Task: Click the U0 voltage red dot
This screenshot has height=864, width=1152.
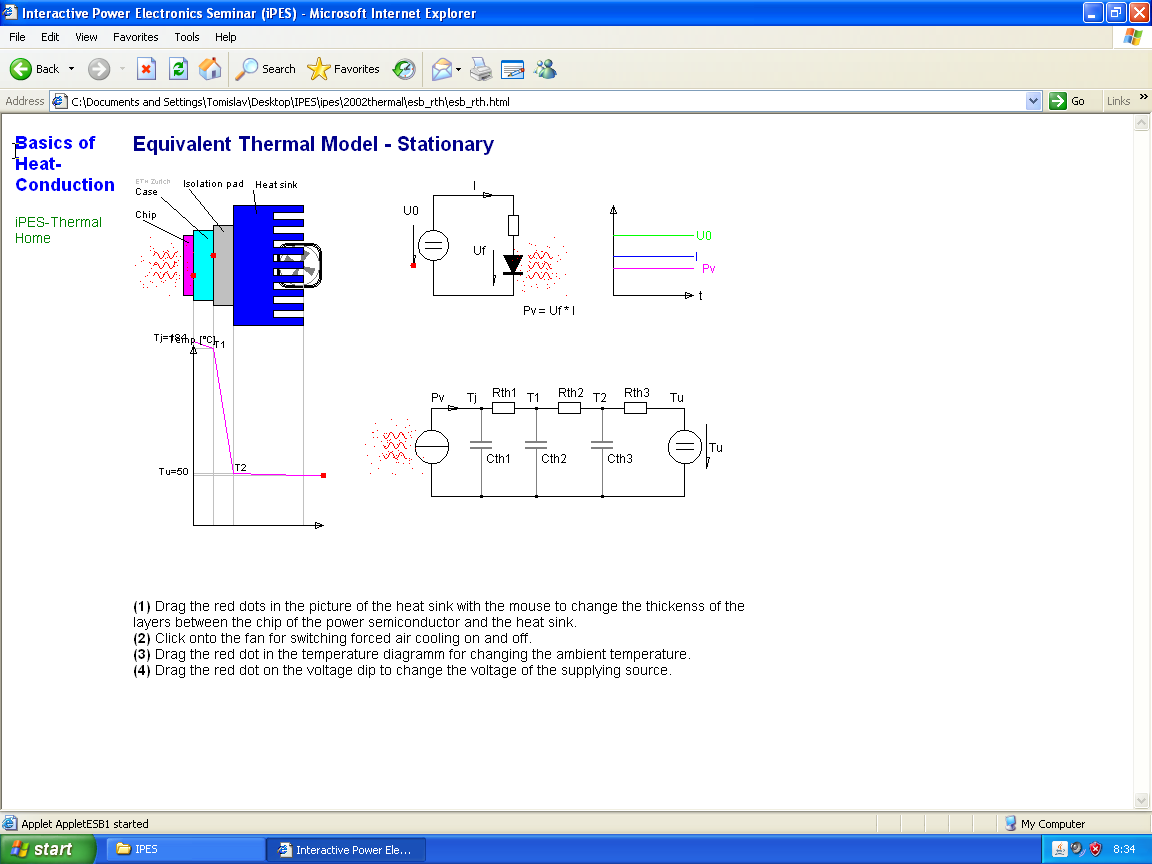Action: point(413,265)
